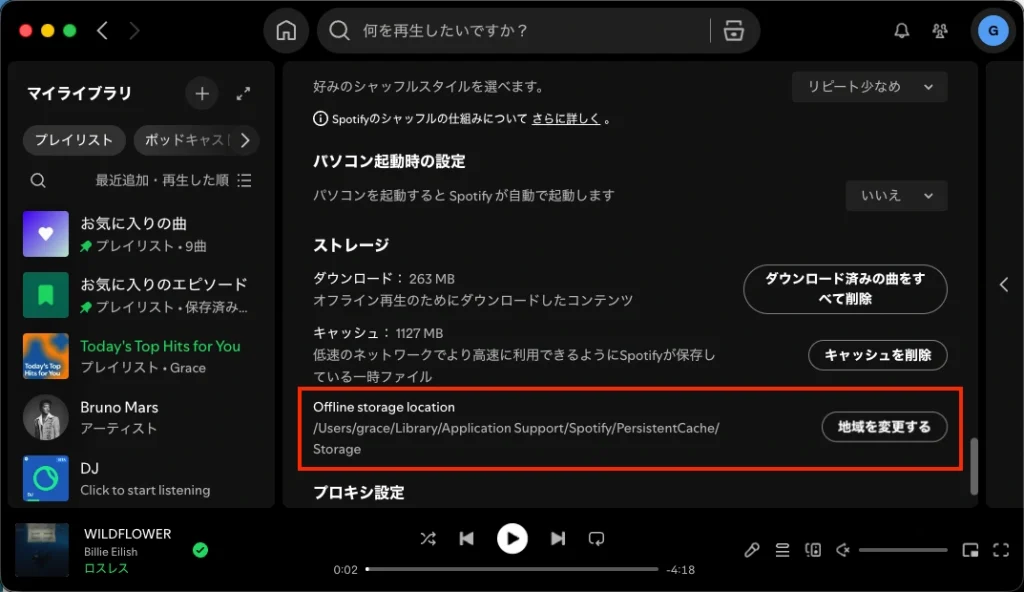Expand right side panel with left chevron
This screenshot has height=592, width=1024.
(x=1004, y=285)
